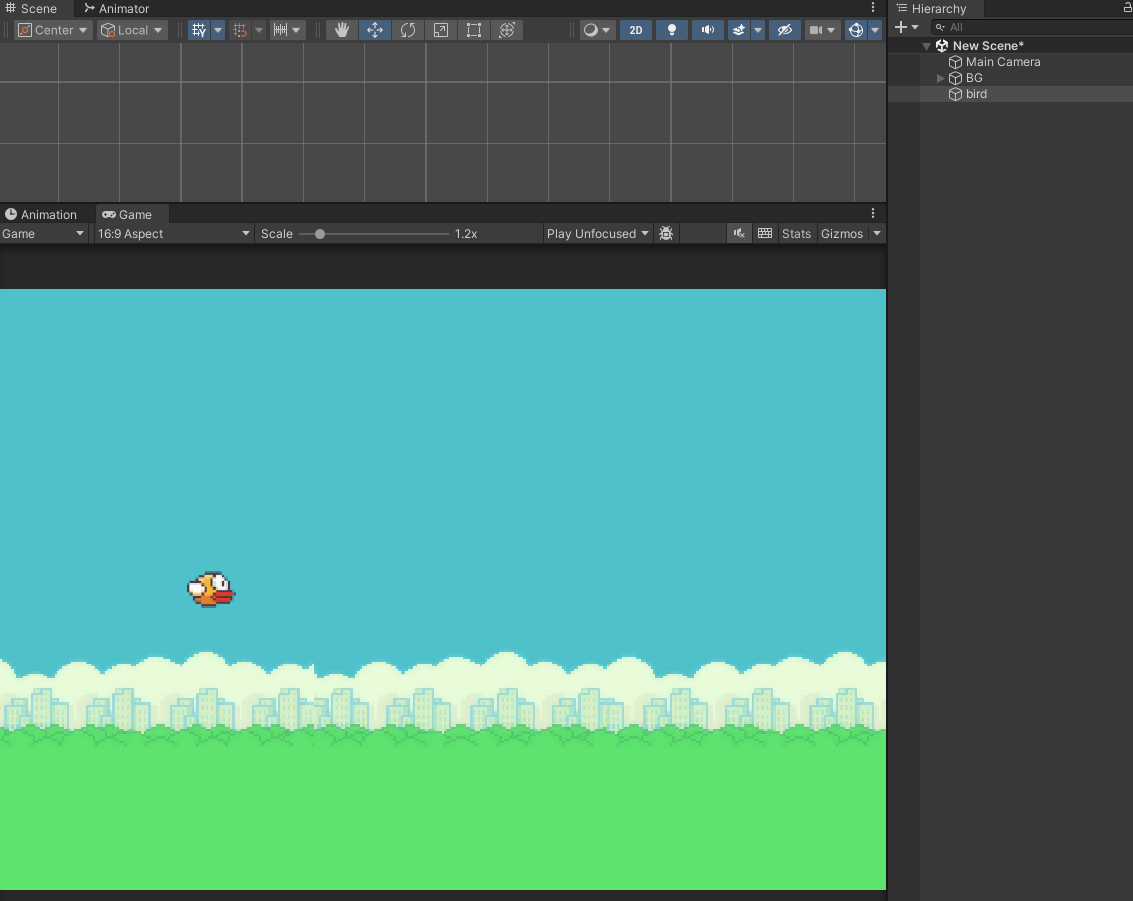Click the search magnifier icon in Hierarchy
The image size is (1133, 901).
(x=939, y=27)
